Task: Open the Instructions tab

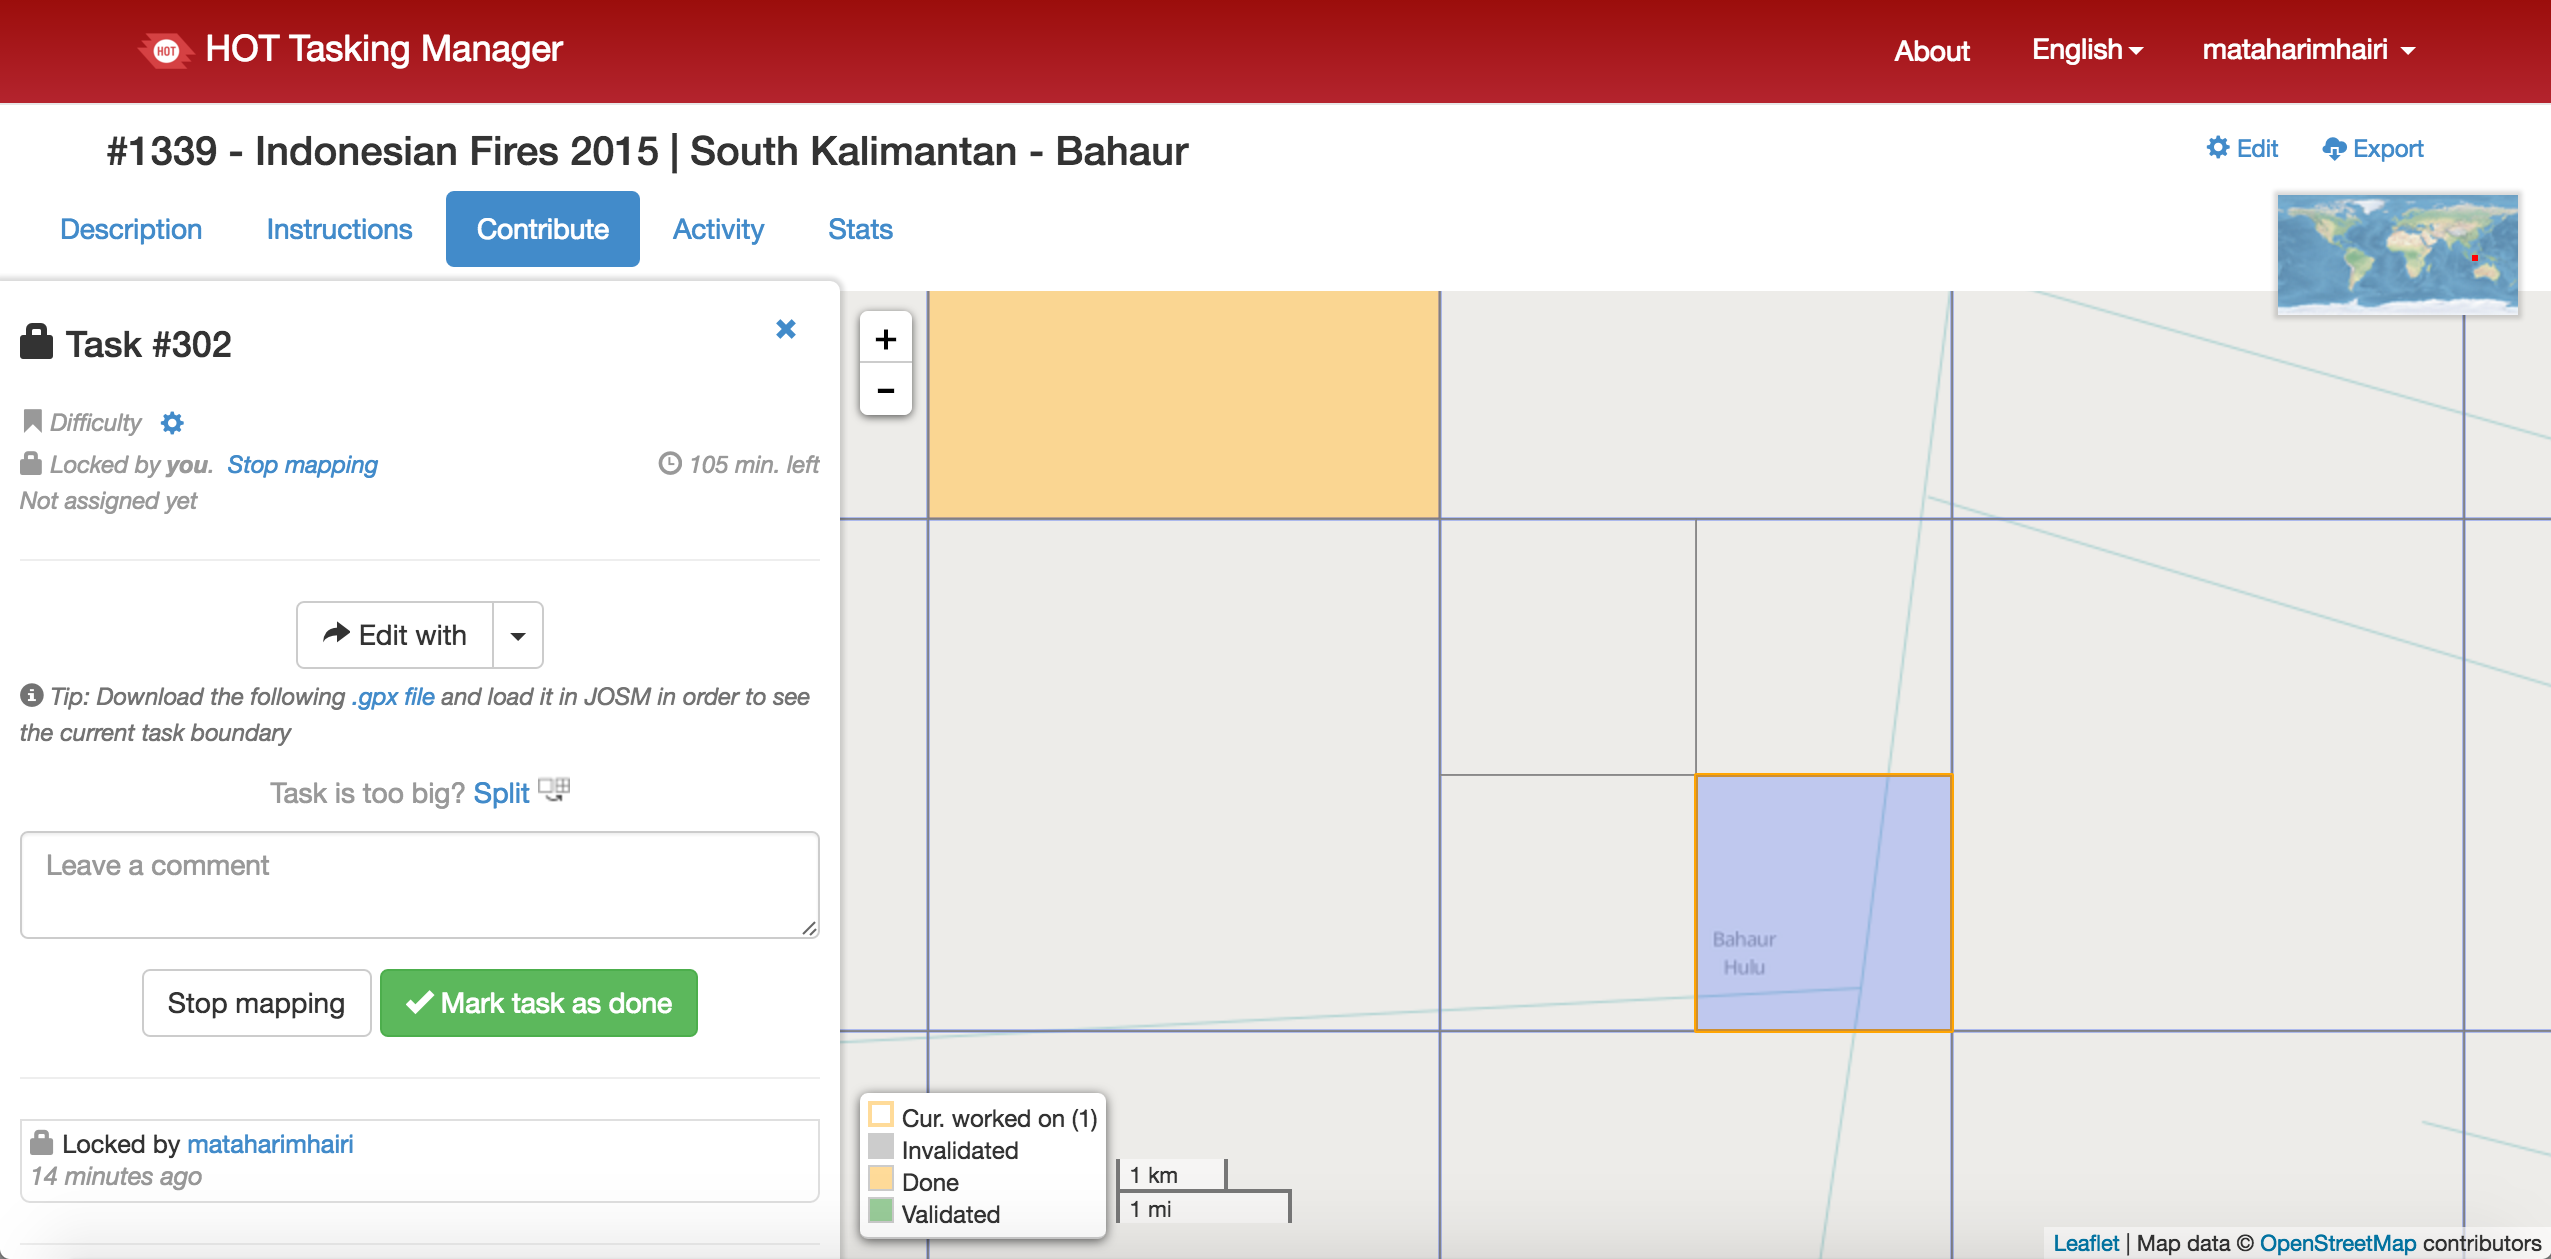Action: (x=339, y=229)
